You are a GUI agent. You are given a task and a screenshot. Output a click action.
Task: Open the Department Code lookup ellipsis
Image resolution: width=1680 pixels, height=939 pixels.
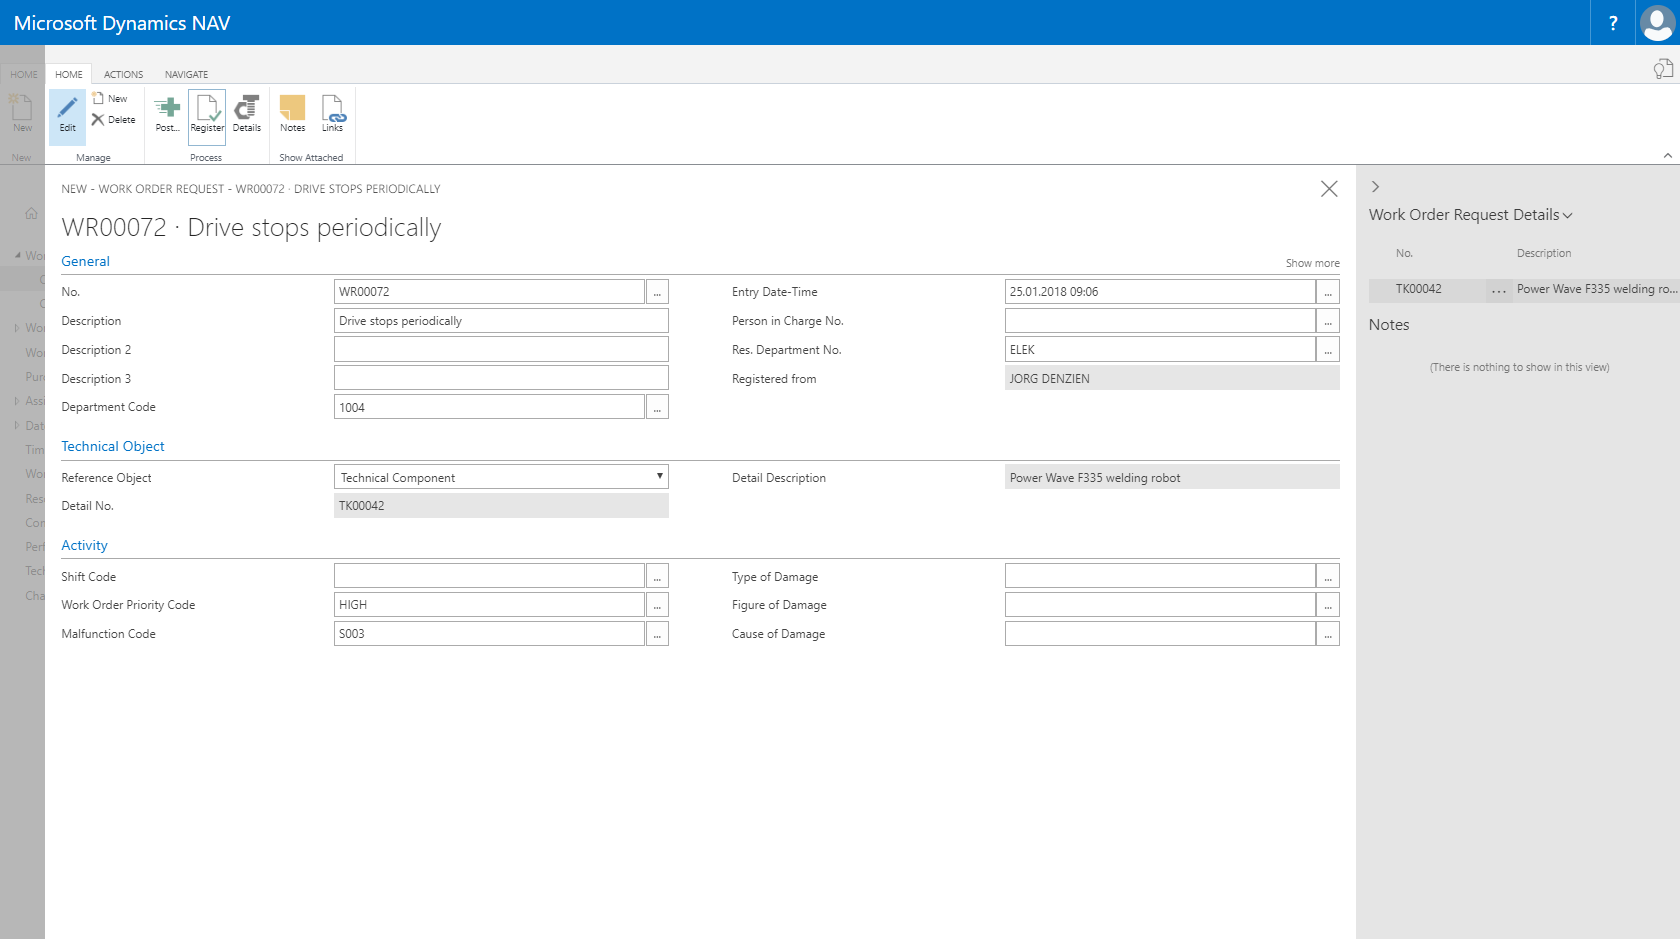[x=657, y=406]
